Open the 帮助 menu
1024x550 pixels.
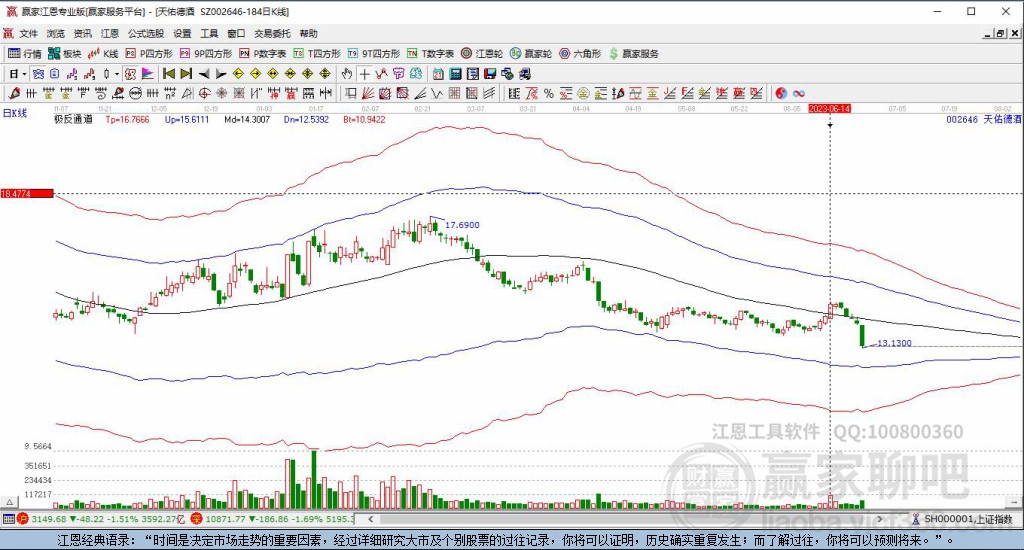pos(308,33)
